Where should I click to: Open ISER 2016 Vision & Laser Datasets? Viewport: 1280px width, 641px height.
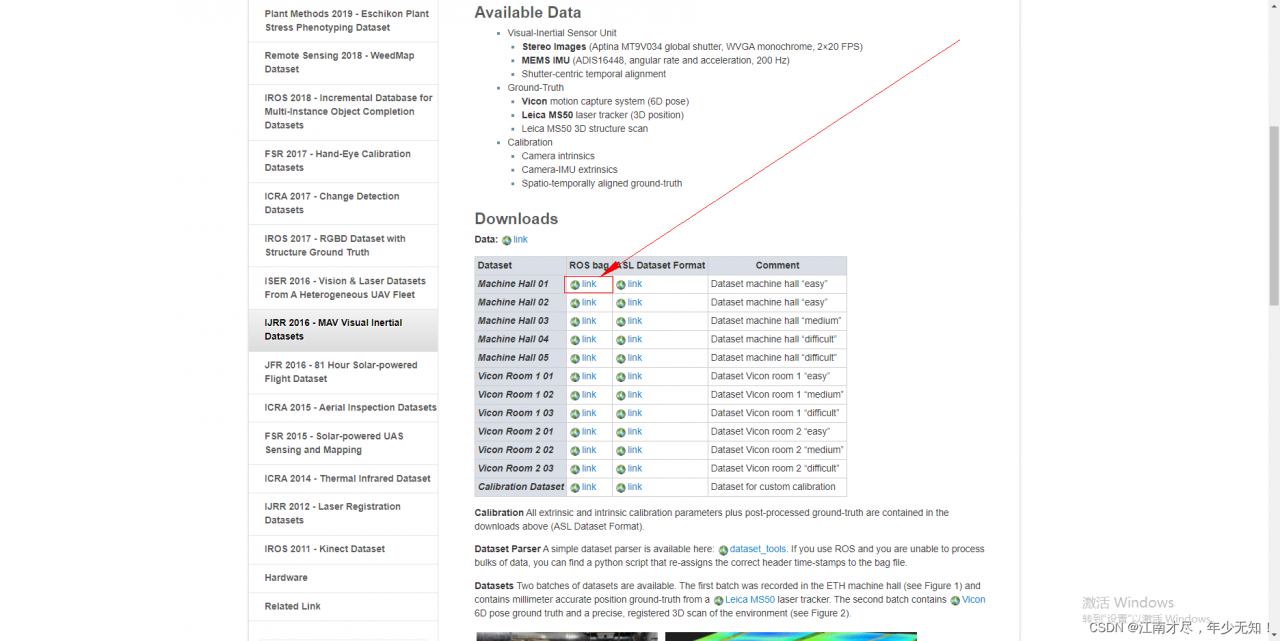[x=343, y=288]
